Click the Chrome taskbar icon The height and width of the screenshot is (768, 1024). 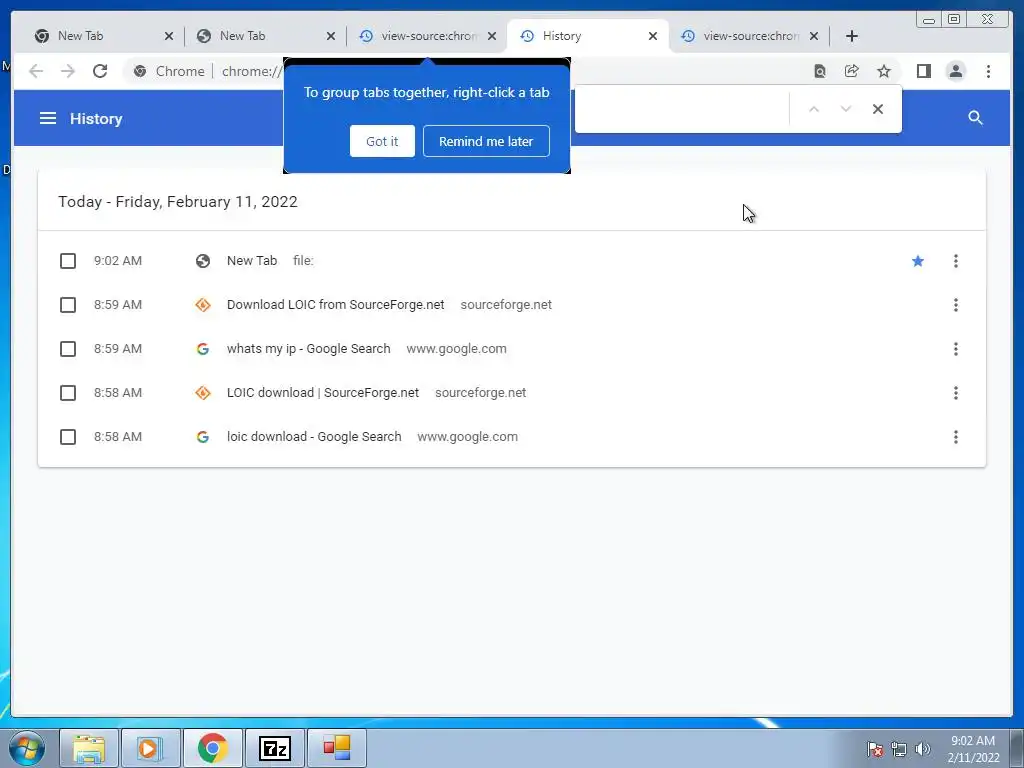pos(213,748)
